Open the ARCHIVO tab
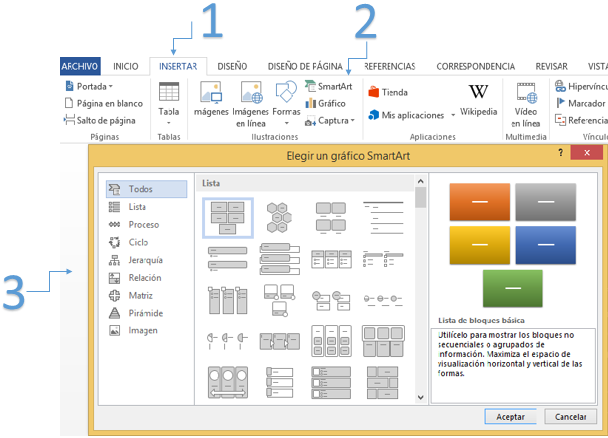Viewport: 608px width, 438px height. 80,66
